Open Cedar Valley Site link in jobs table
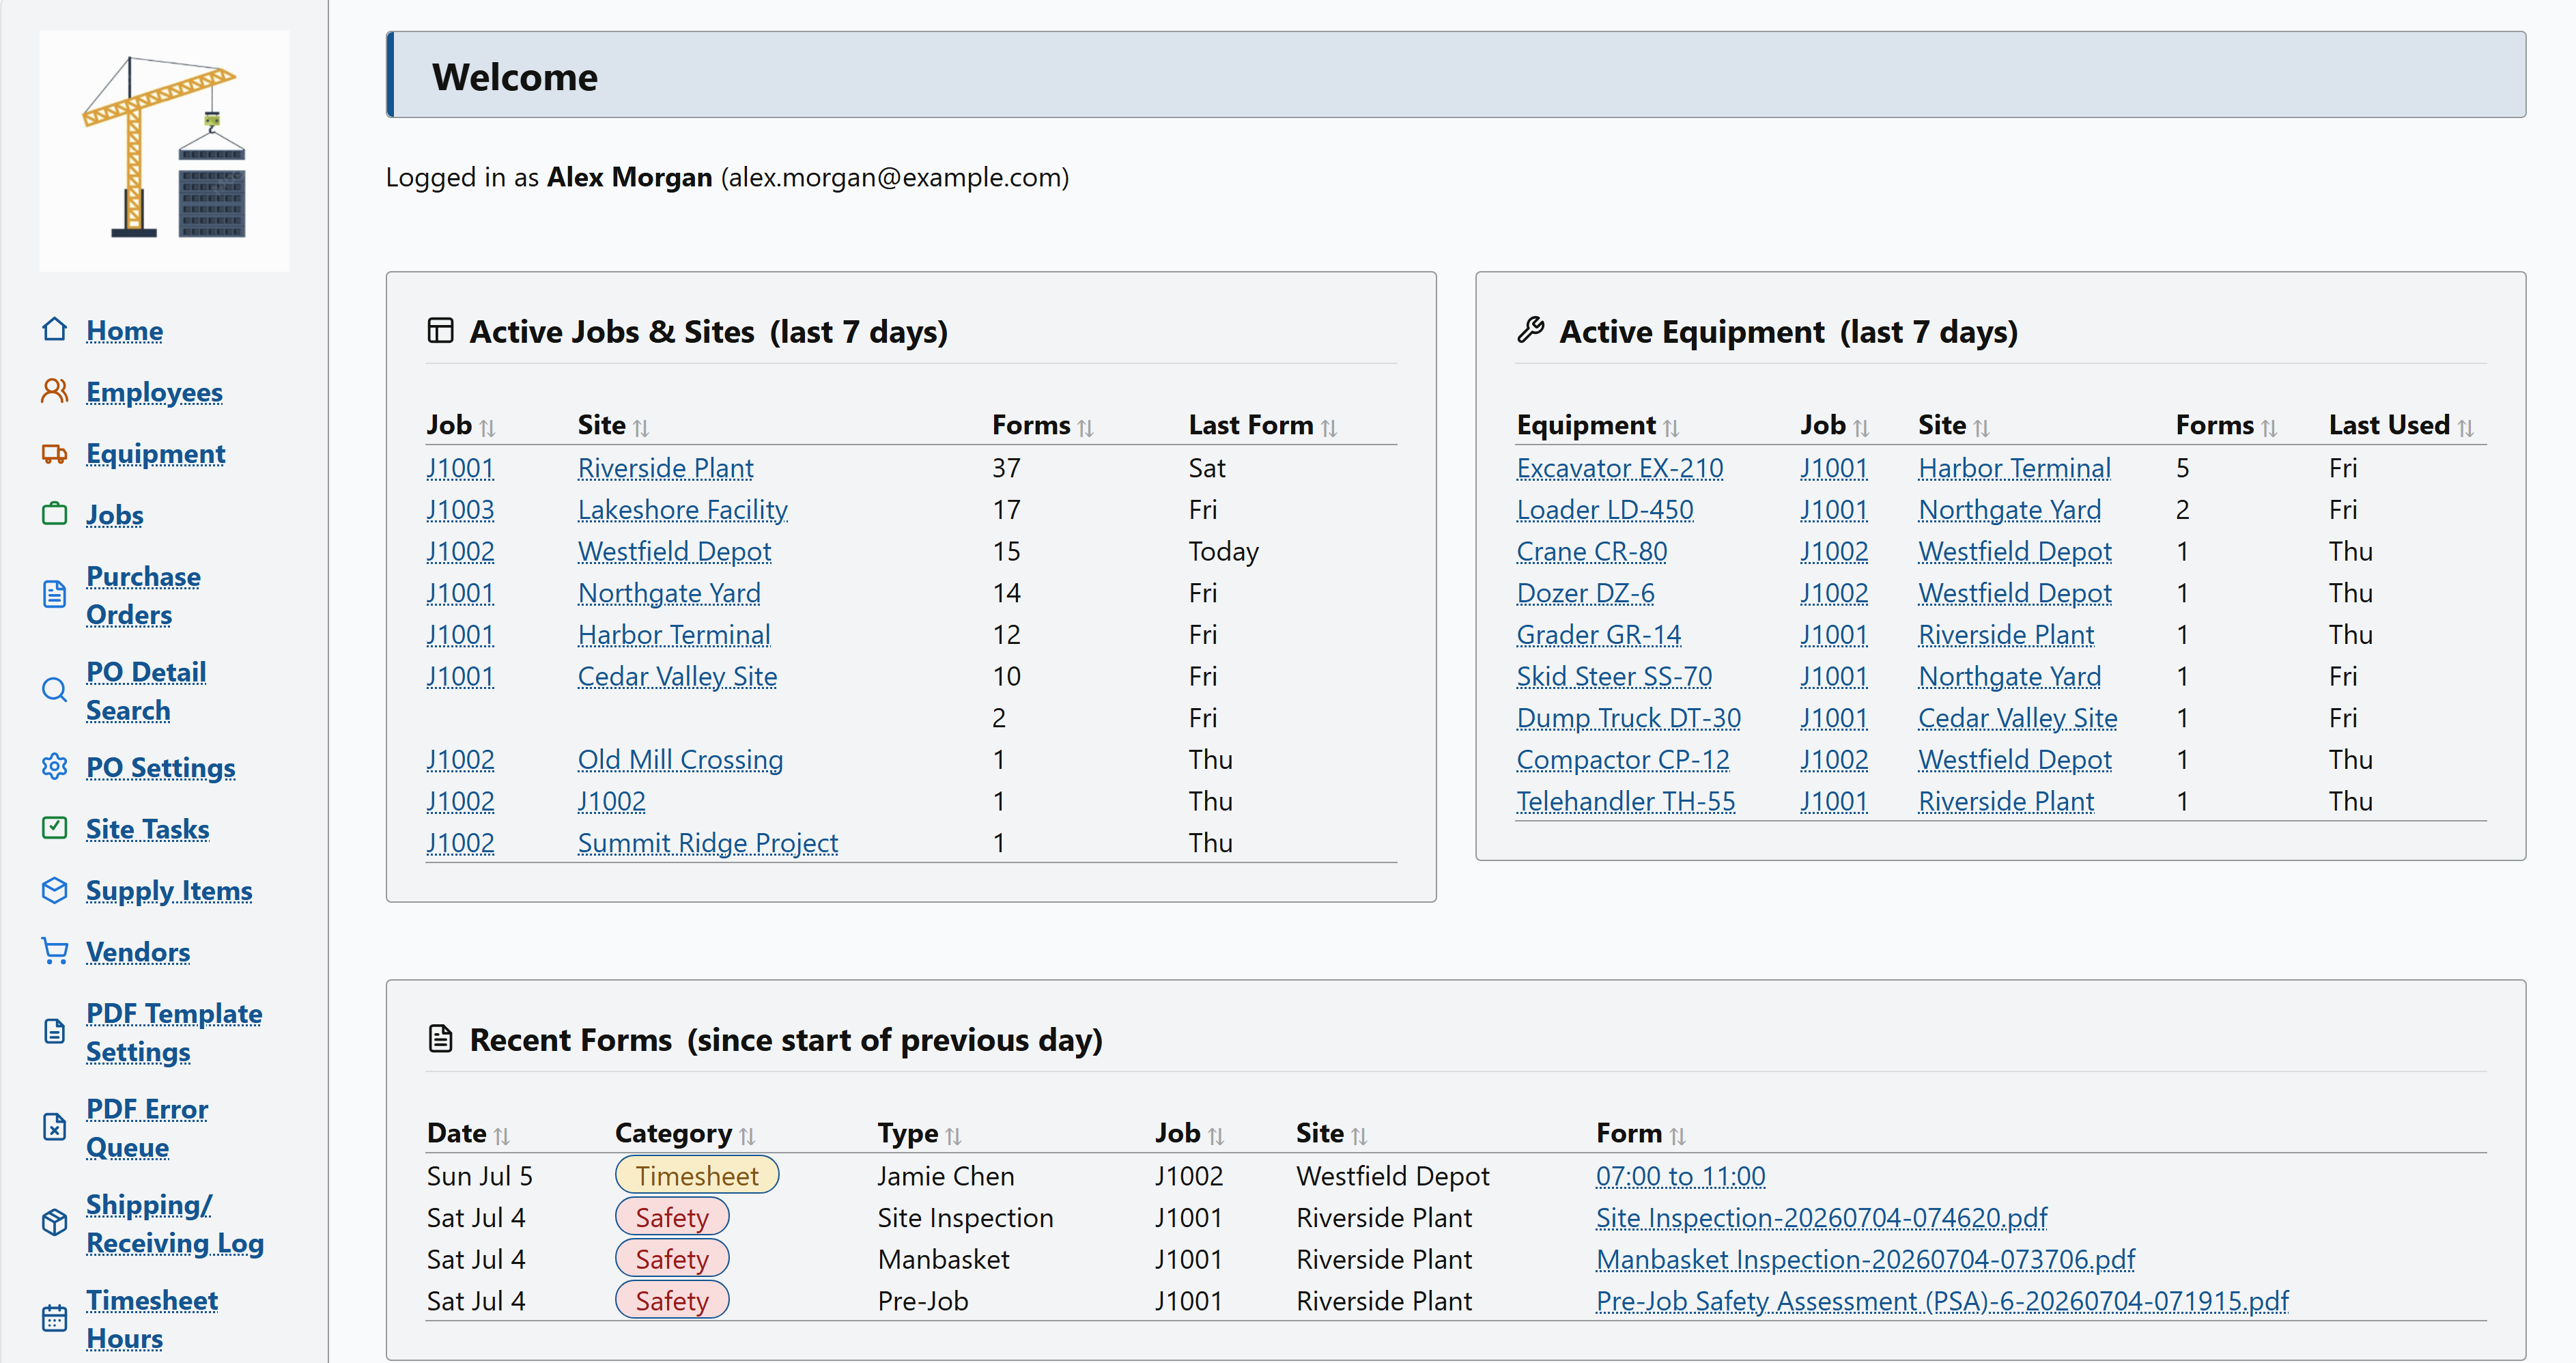Screen dimensions: 2576x1363 click(678, 677)
